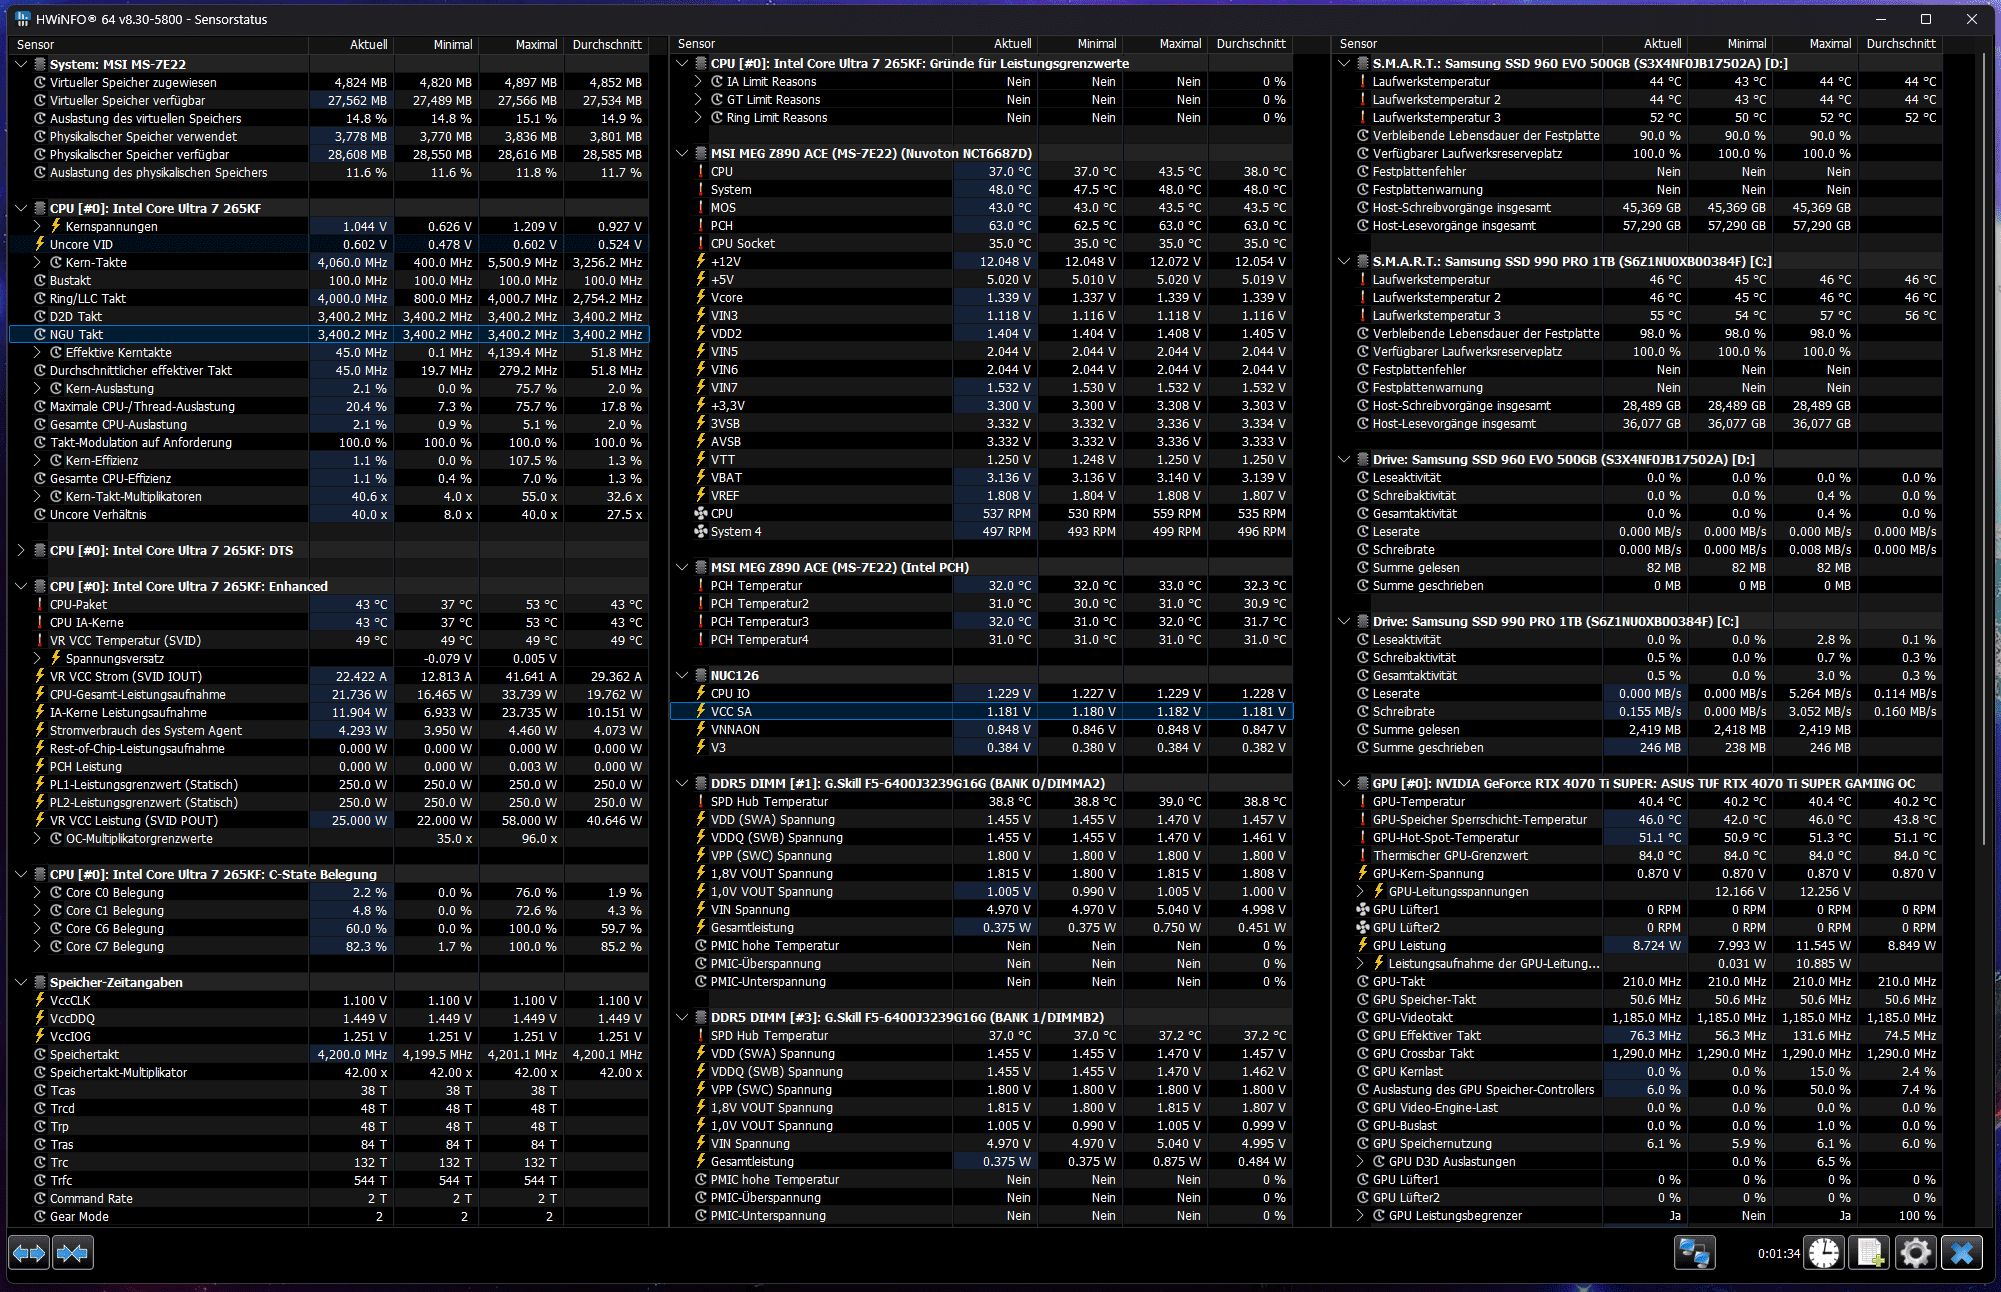Expand the CPU DTS sensor group
The width and height of the screenshot is (2001, 1292).
tap(21, 551)
